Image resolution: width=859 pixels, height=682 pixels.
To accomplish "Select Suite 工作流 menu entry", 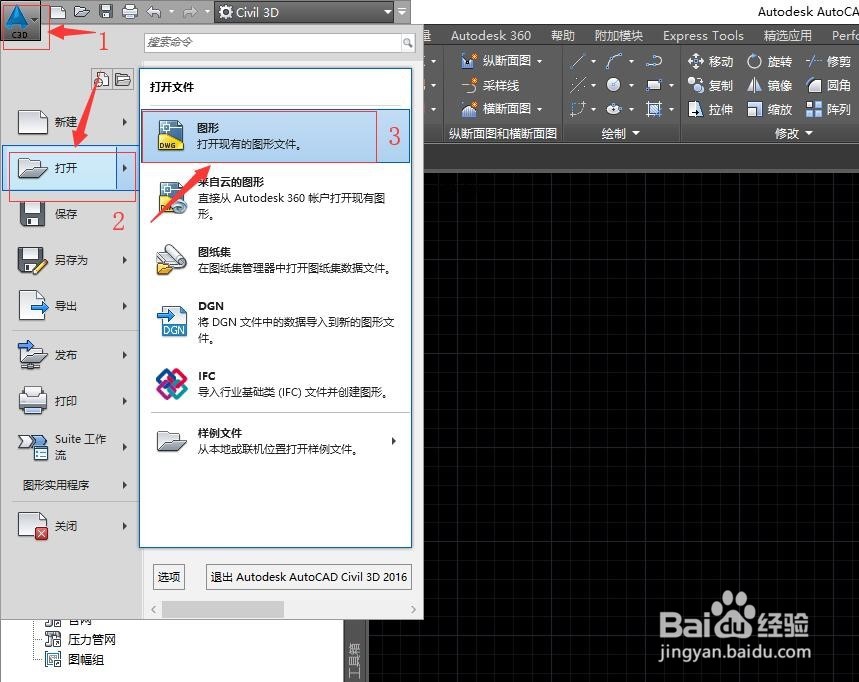I will pos(70,447).
